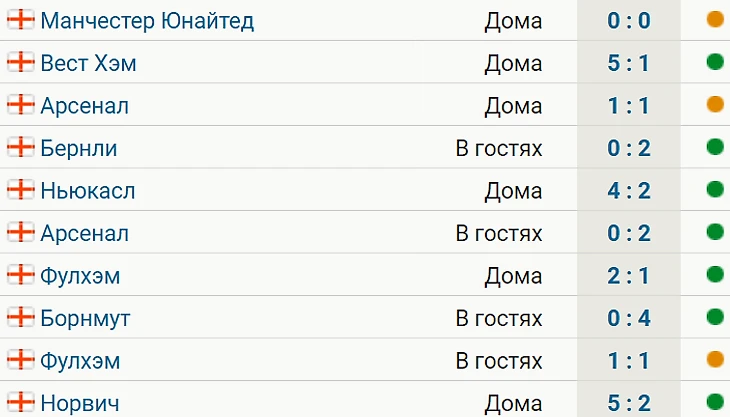Click the flag icon beside Бернли
Image resolution: width=730 pixels, height=417 pixels.
point(20,148)
